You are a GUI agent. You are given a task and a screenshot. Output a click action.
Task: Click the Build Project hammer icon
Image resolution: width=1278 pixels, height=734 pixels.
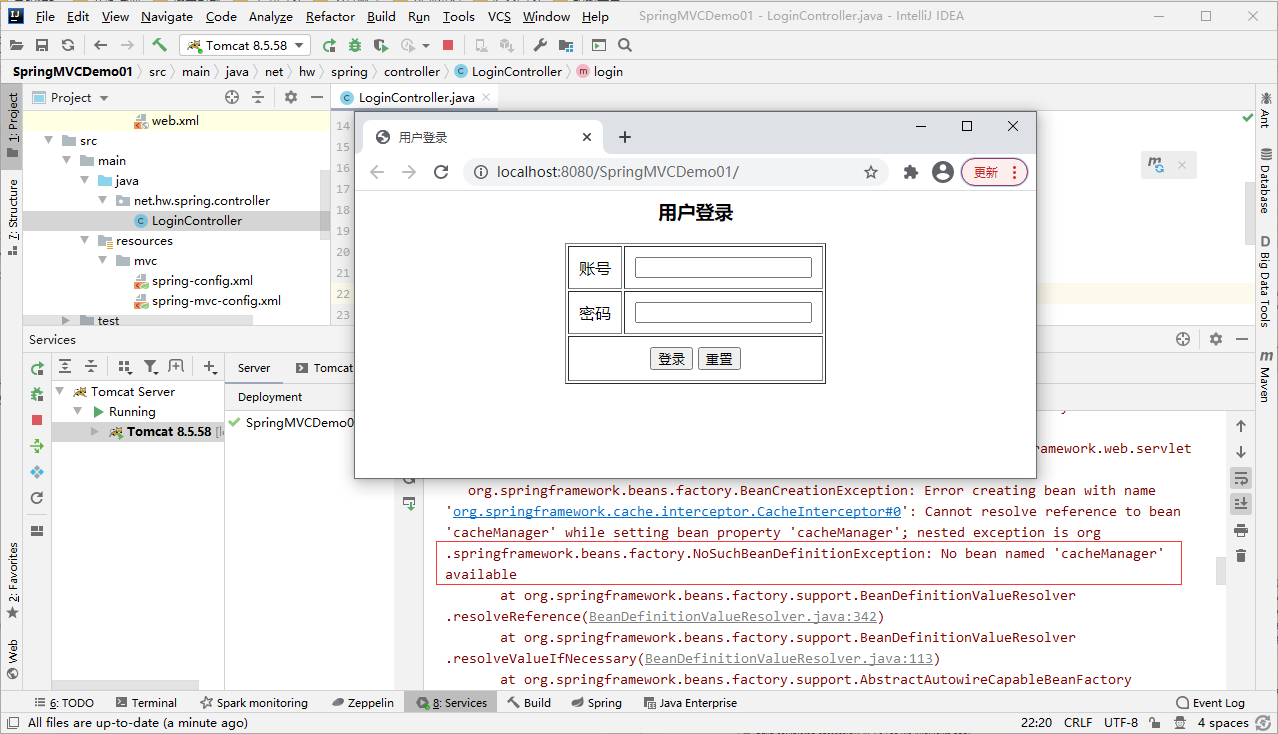160,45
